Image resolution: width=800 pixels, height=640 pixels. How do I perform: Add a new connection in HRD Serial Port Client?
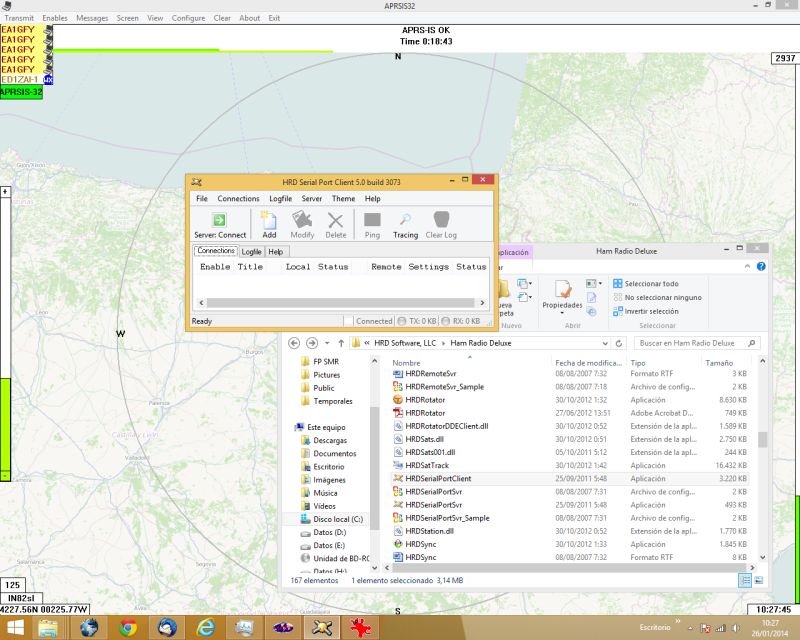tap(269, 224)
